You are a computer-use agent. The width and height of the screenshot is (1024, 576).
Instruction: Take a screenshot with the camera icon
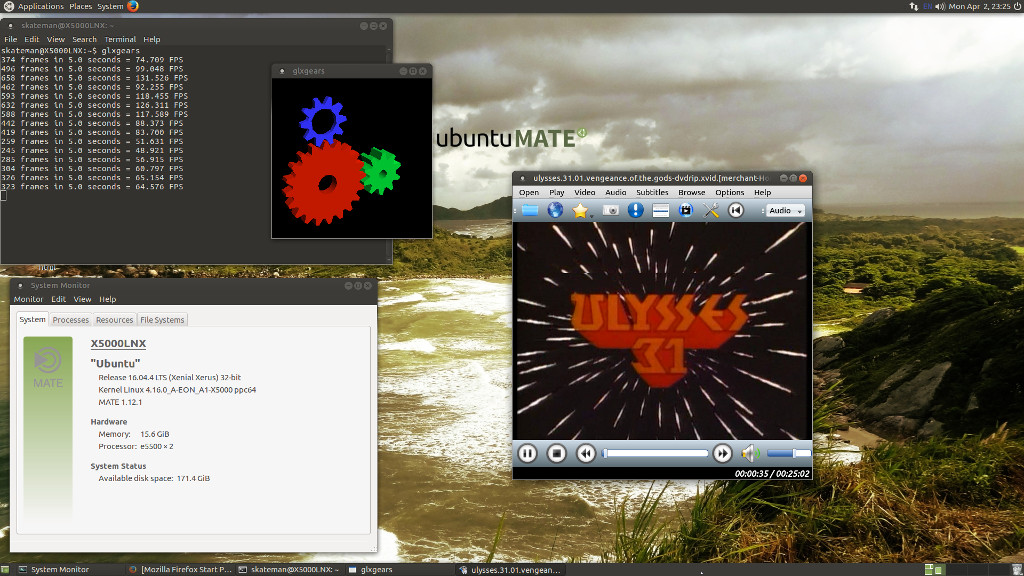(611, 210)
